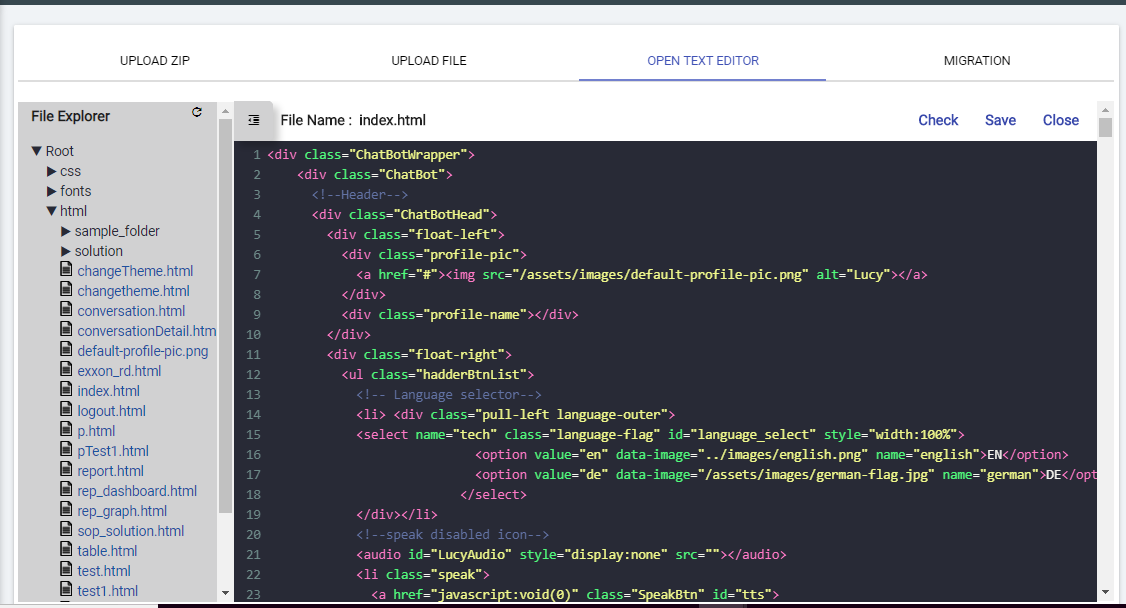Click file icon beside table.html

(x=66, y=551)
